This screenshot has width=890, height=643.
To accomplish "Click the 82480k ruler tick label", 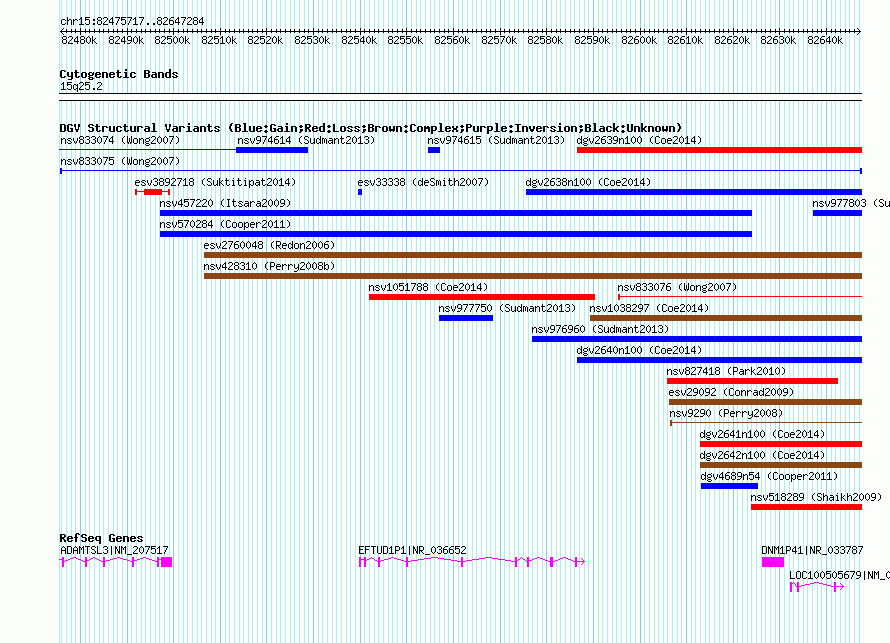I will [x=79, y=40].
